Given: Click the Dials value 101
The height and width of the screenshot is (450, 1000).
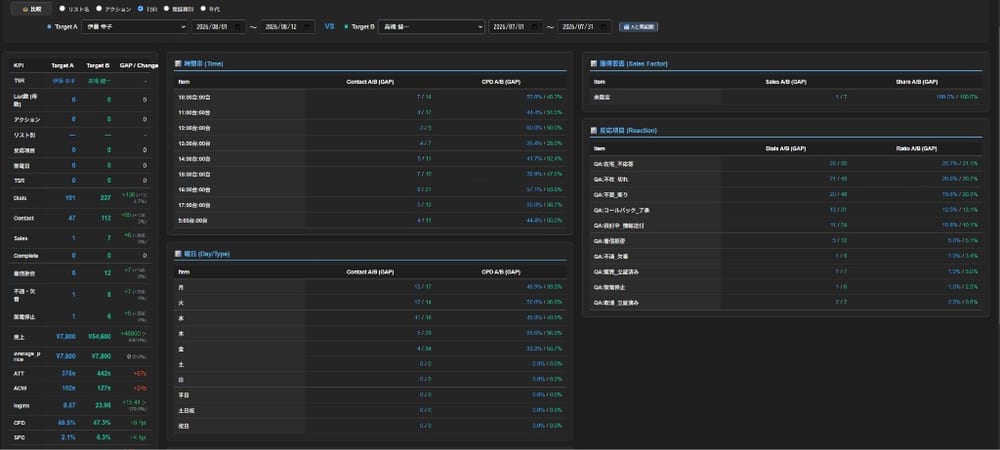Looking at the screenshot, I should click(x=70, y=198).
